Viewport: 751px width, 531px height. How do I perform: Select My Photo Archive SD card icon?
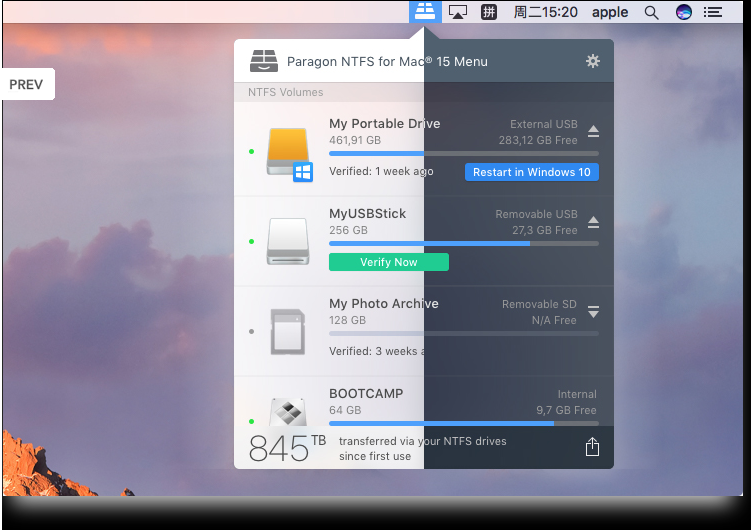[x=288, y=331]
